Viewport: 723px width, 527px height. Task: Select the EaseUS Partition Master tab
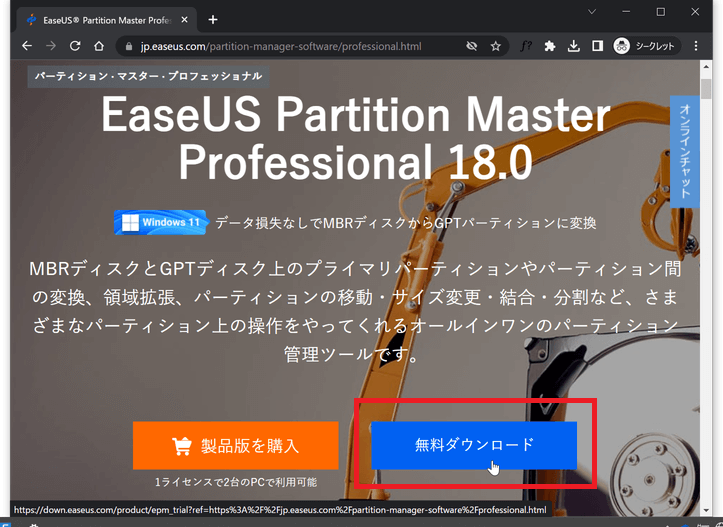click(x=100, y=19)
